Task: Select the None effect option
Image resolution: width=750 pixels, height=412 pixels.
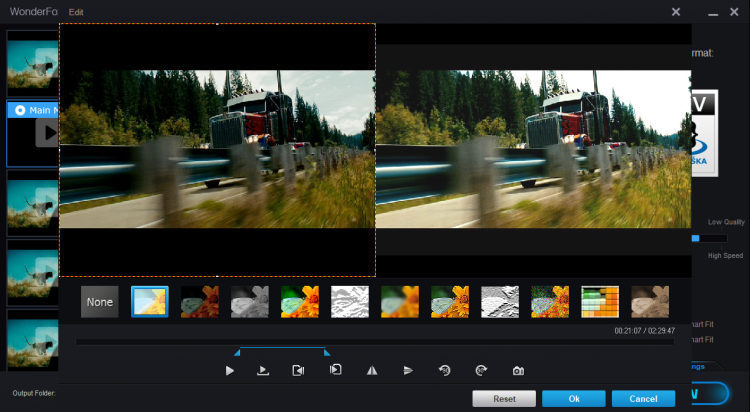Action: pyautogui.click(x=99, y=302)
